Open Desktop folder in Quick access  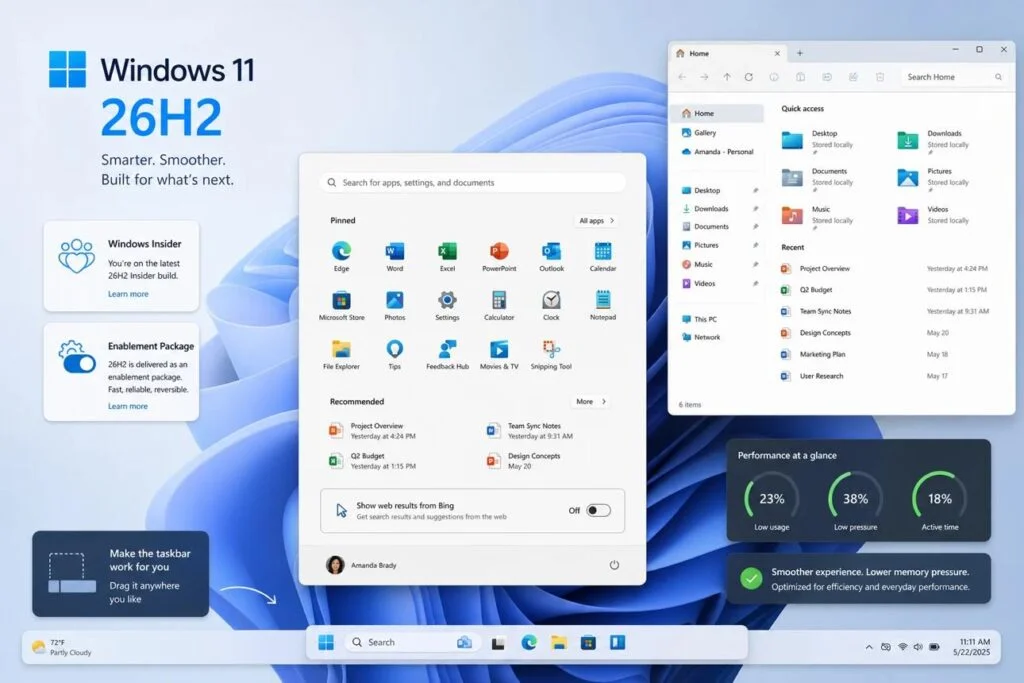coord(818,140)
